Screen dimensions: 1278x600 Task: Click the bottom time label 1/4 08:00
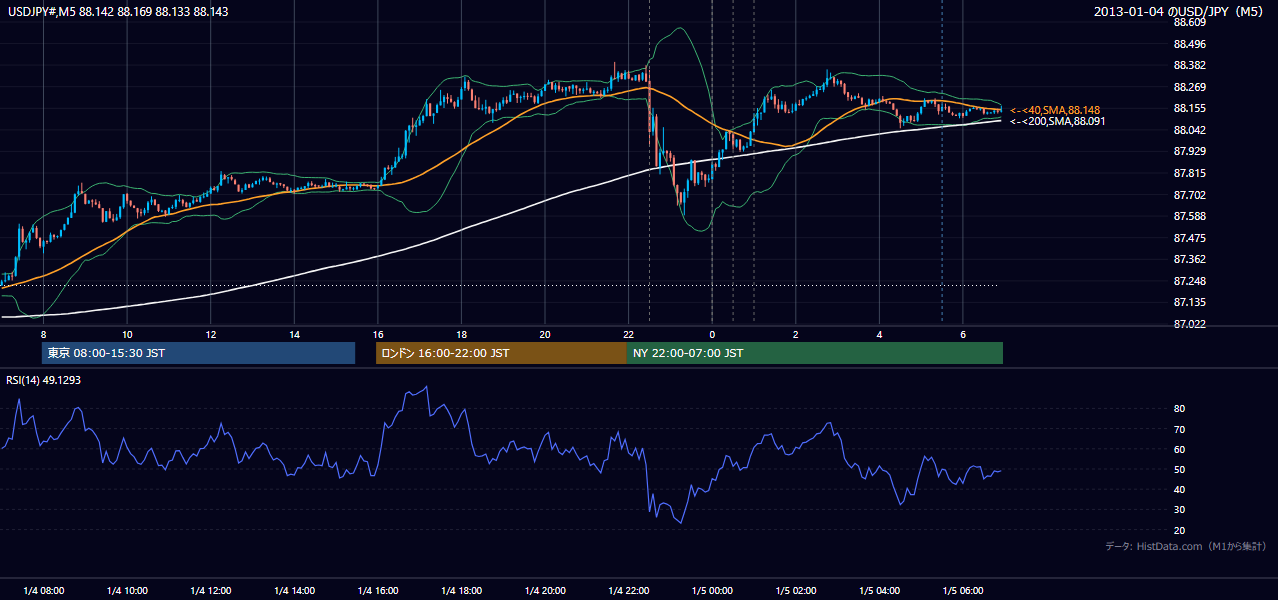pos(43,590)
